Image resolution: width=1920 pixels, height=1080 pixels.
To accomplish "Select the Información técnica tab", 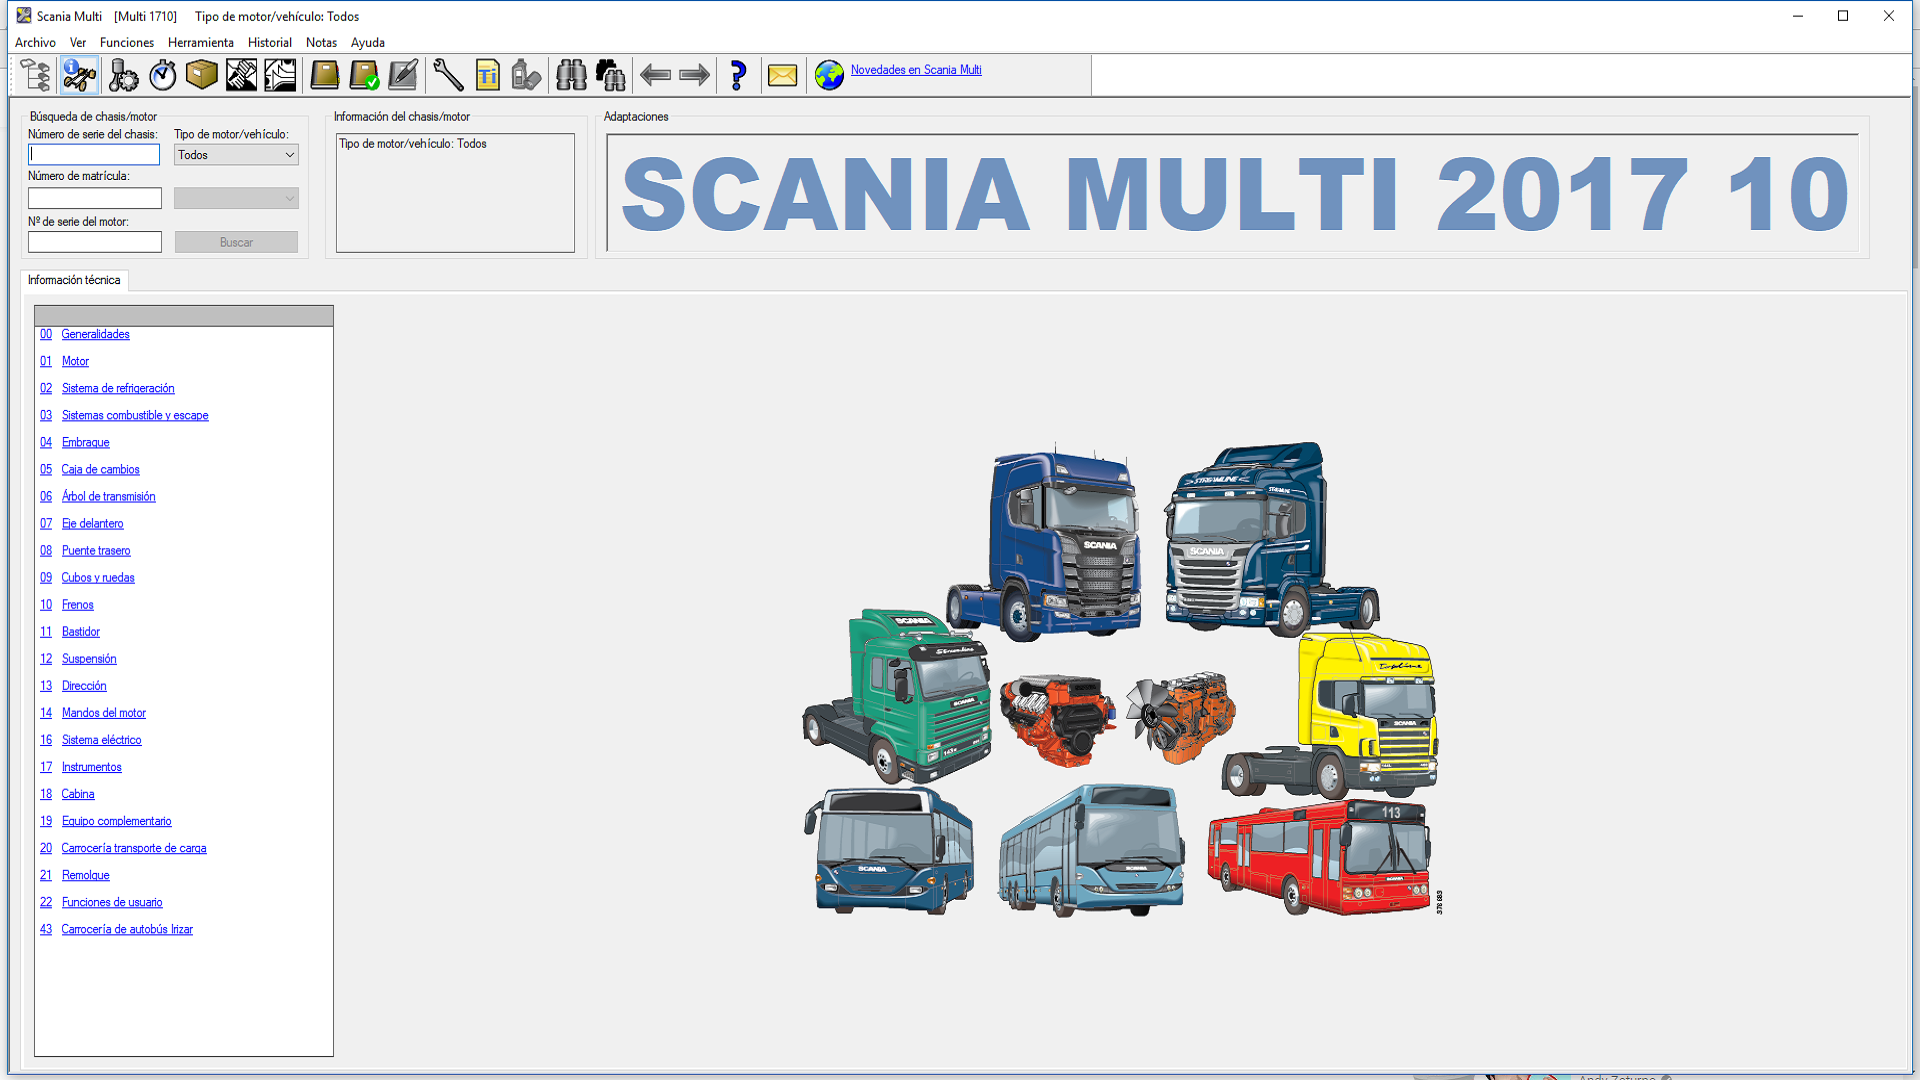I will [74, 280].
